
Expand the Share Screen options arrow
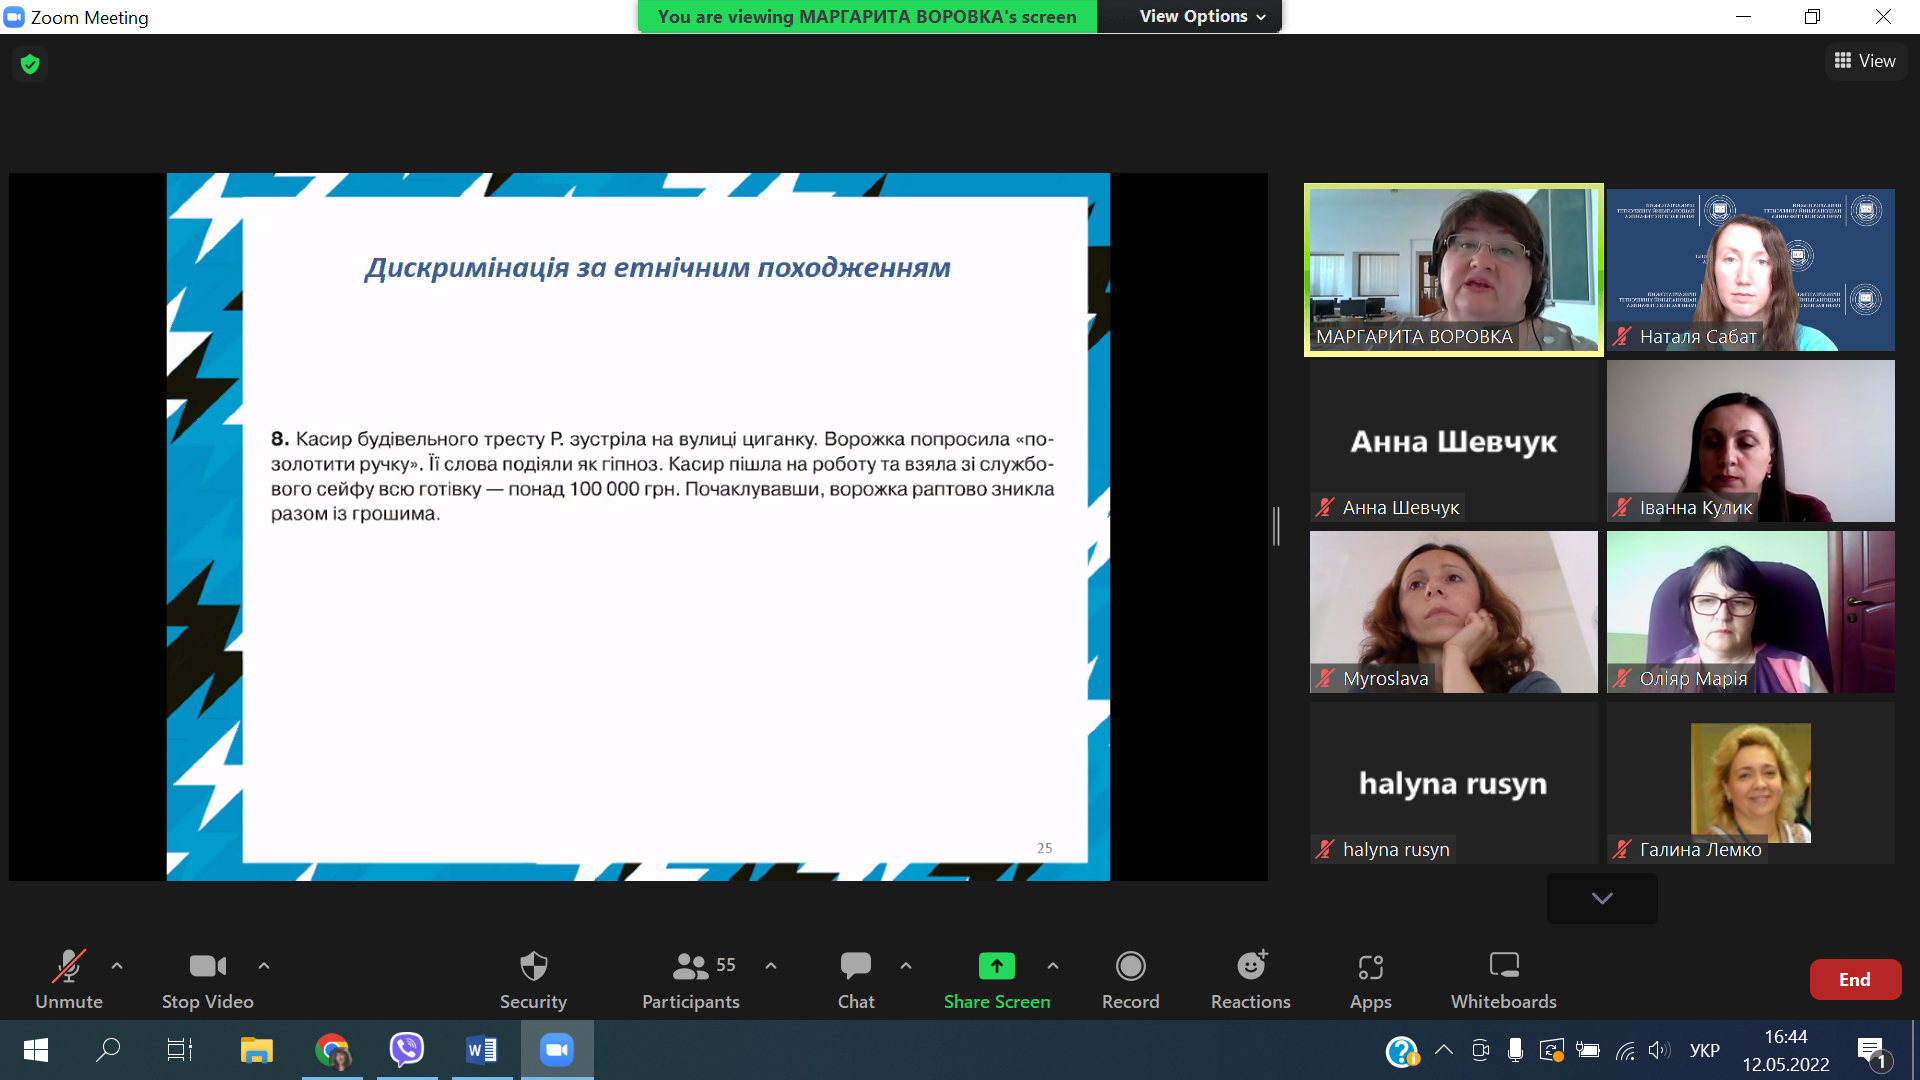(x=1053, y=966)
